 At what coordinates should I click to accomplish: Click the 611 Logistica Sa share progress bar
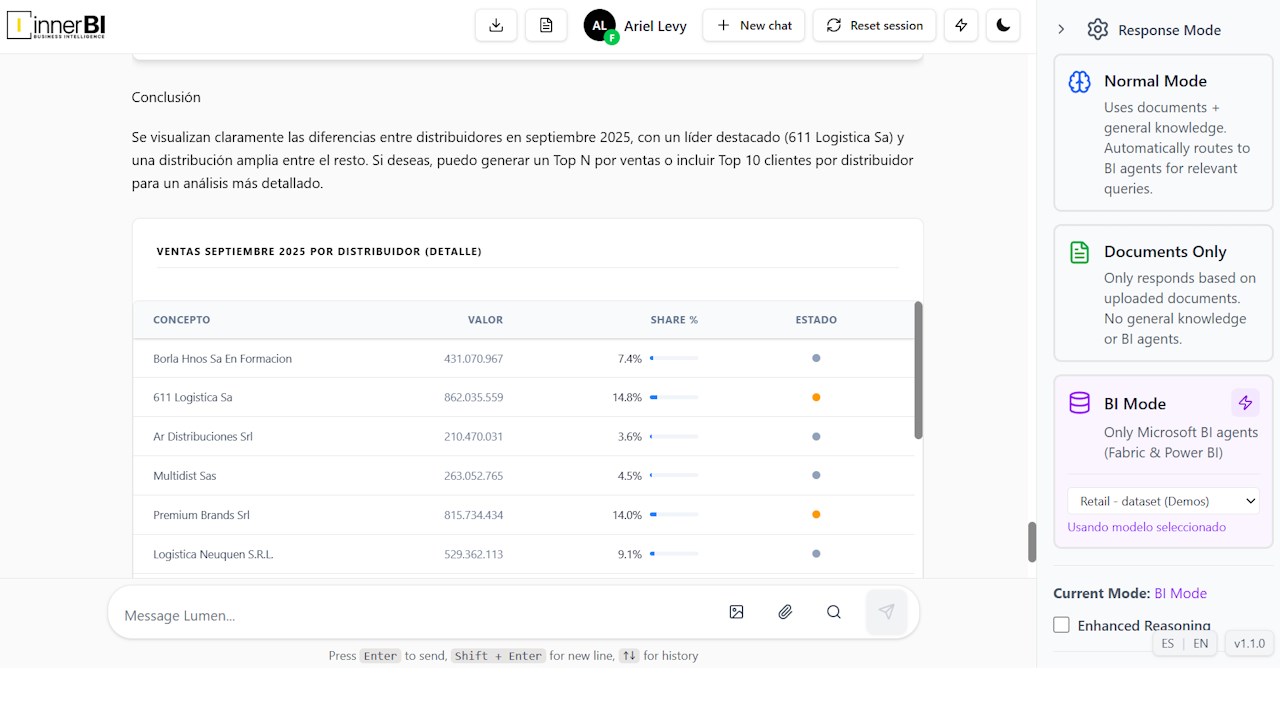(674, 397)
